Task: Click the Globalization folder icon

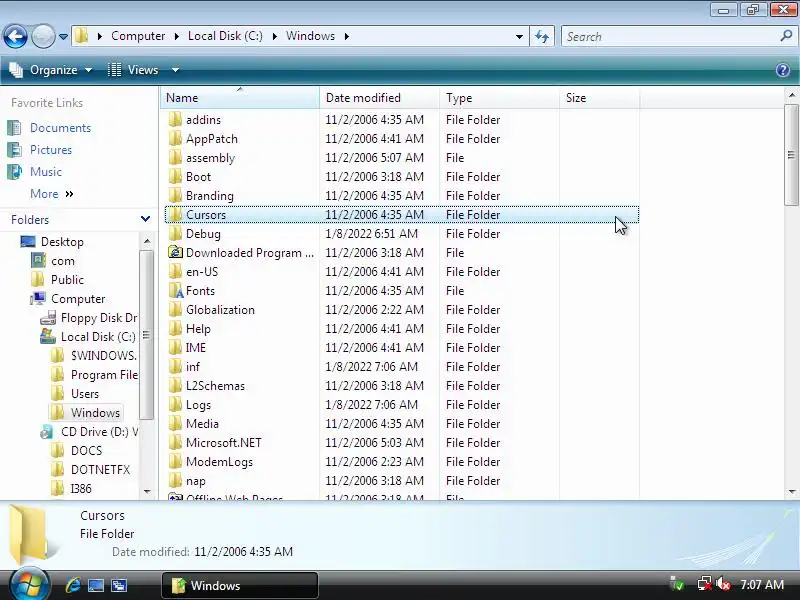Action: [175, 310]
